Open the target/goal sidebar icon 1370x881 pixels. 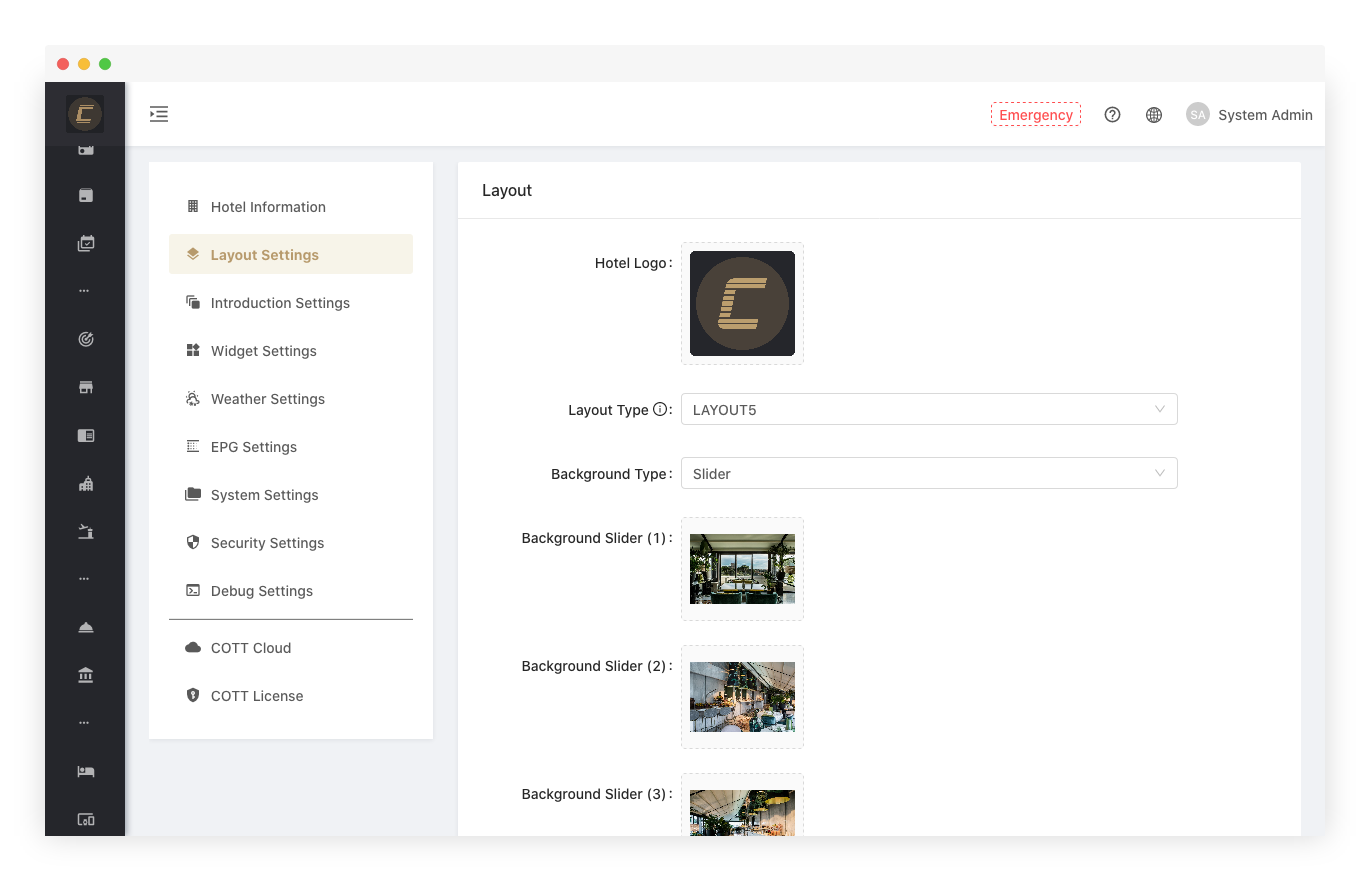pos(86,339)
